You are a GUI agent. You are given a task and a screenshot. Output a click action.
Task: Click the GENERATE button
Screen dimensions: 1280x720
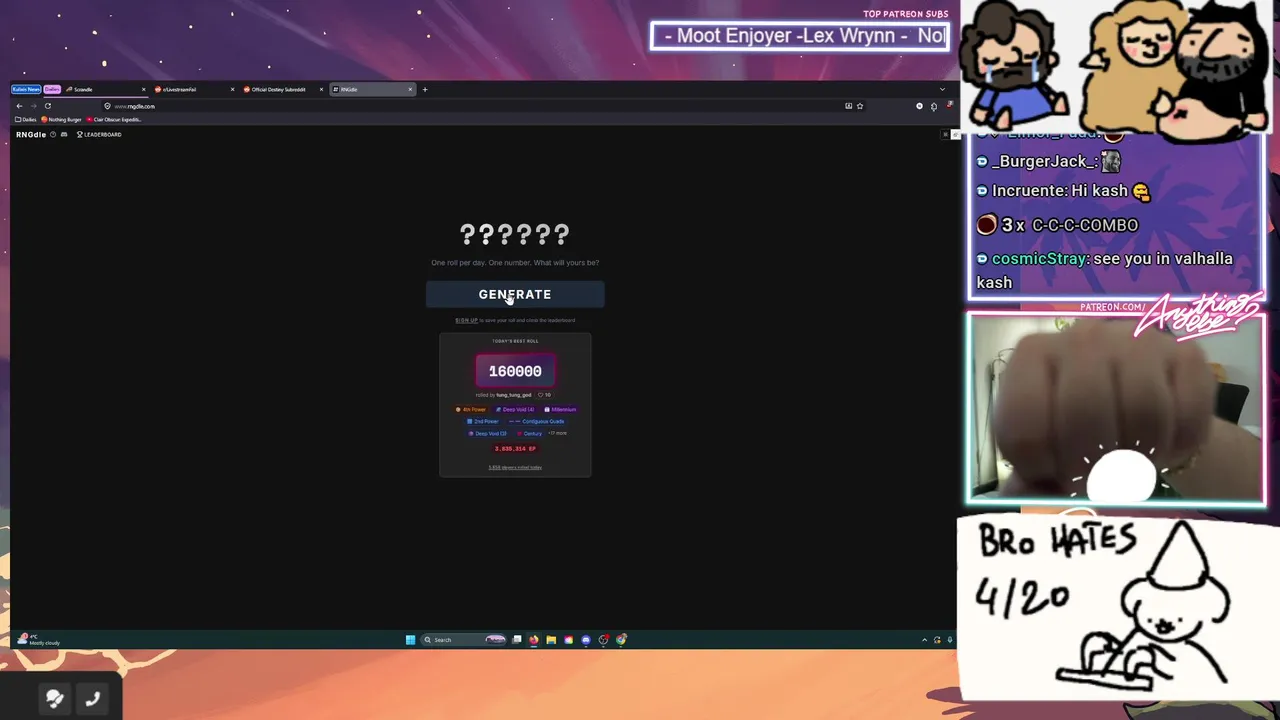point(515,294)
